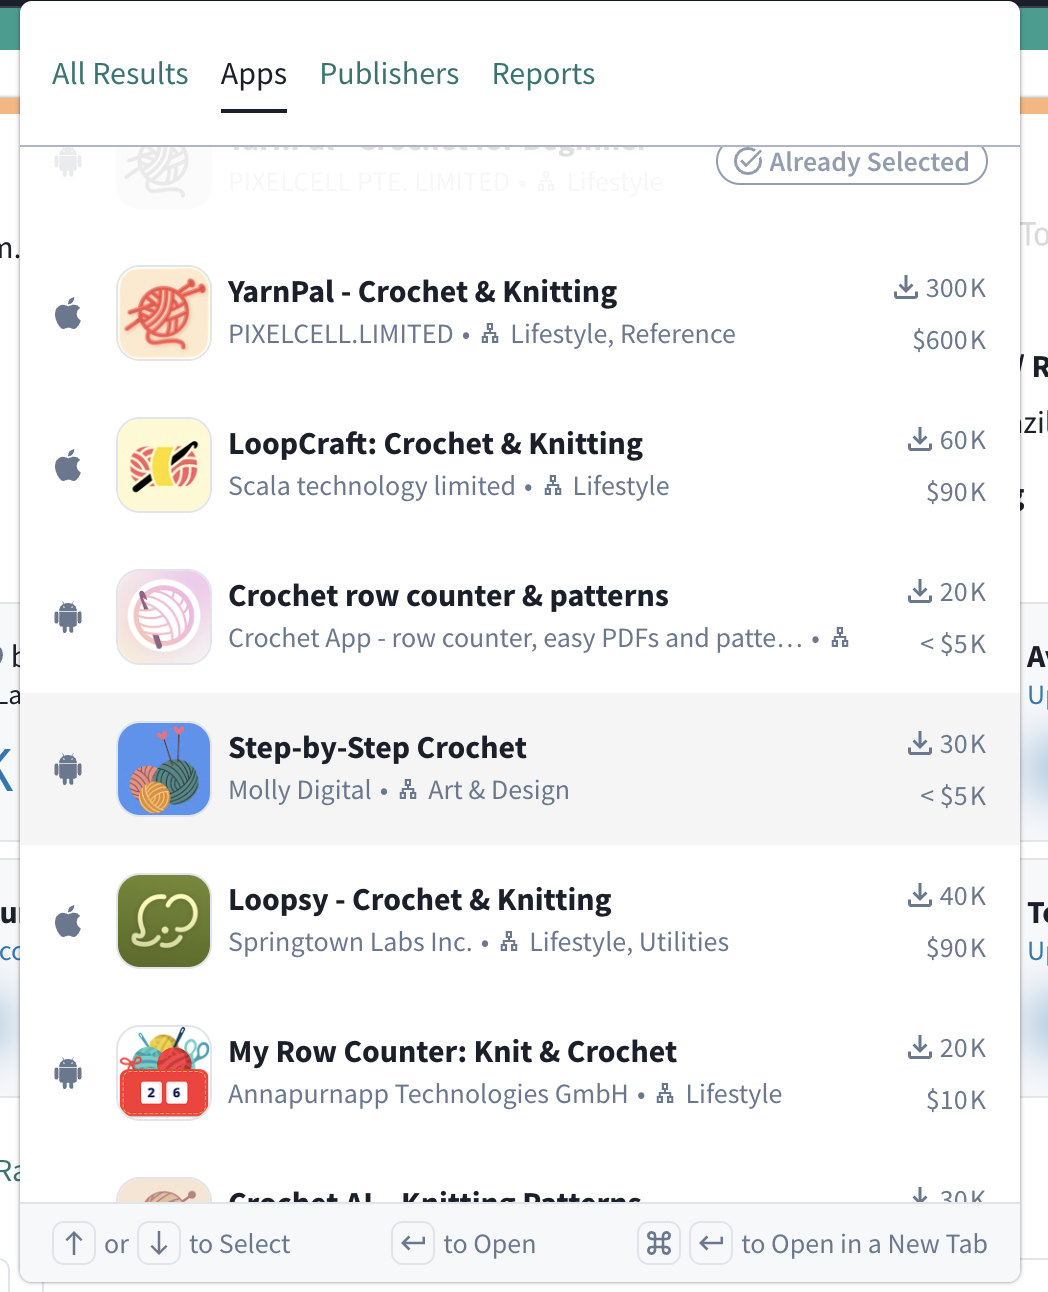This screenshot has width=1048, height=1292.
Task: Click the up arrow key hint in footer
Action: point(73,1243)
